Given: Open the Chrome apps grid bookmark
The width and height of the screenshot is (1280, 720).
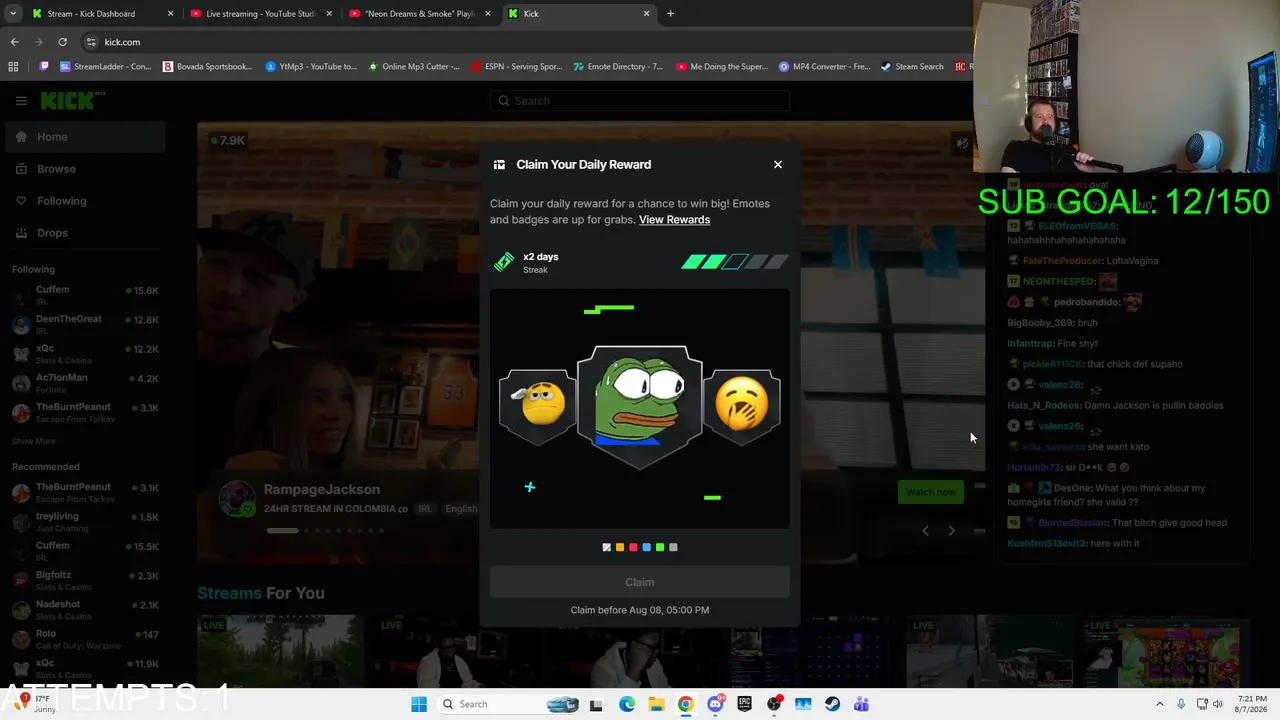Looking at the screenshot, I should click(13, 67).
